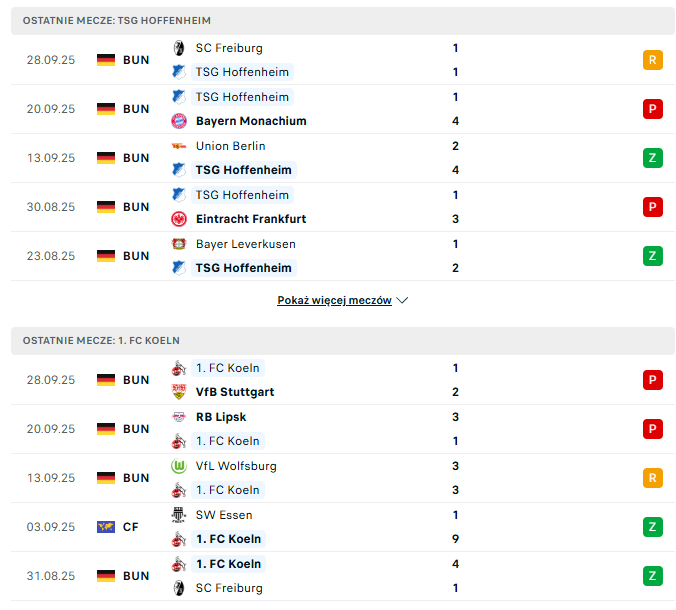Screen dimensions: 676x610
Task: Open the RB Lipsk team name link
Action: [x=221, y=417]
